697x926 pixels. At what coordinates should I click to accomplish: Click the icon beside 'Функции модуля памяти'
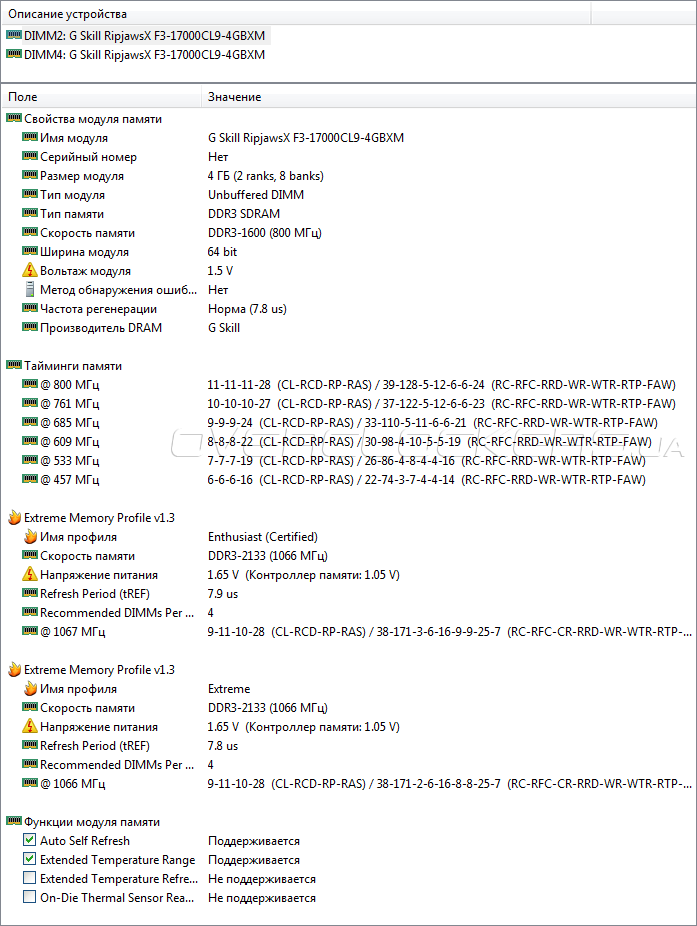click(14, 821)
